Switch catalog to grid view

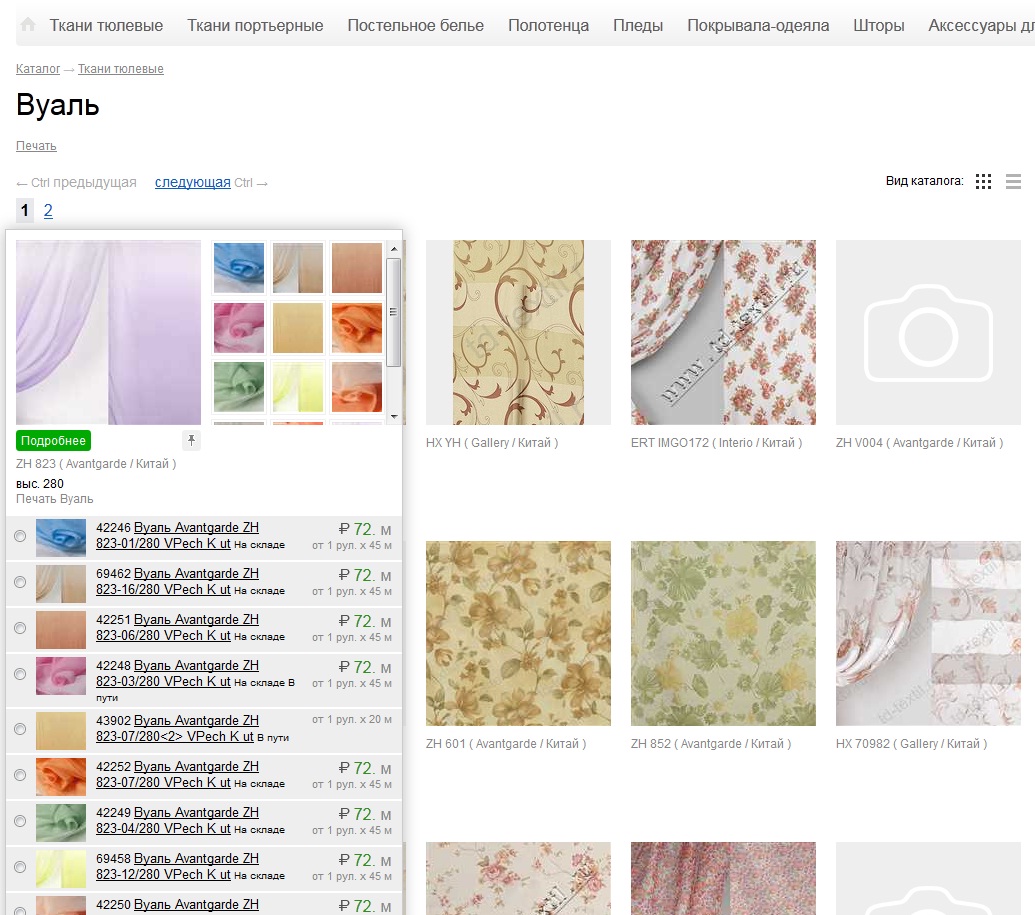click(x=983, y=182)
